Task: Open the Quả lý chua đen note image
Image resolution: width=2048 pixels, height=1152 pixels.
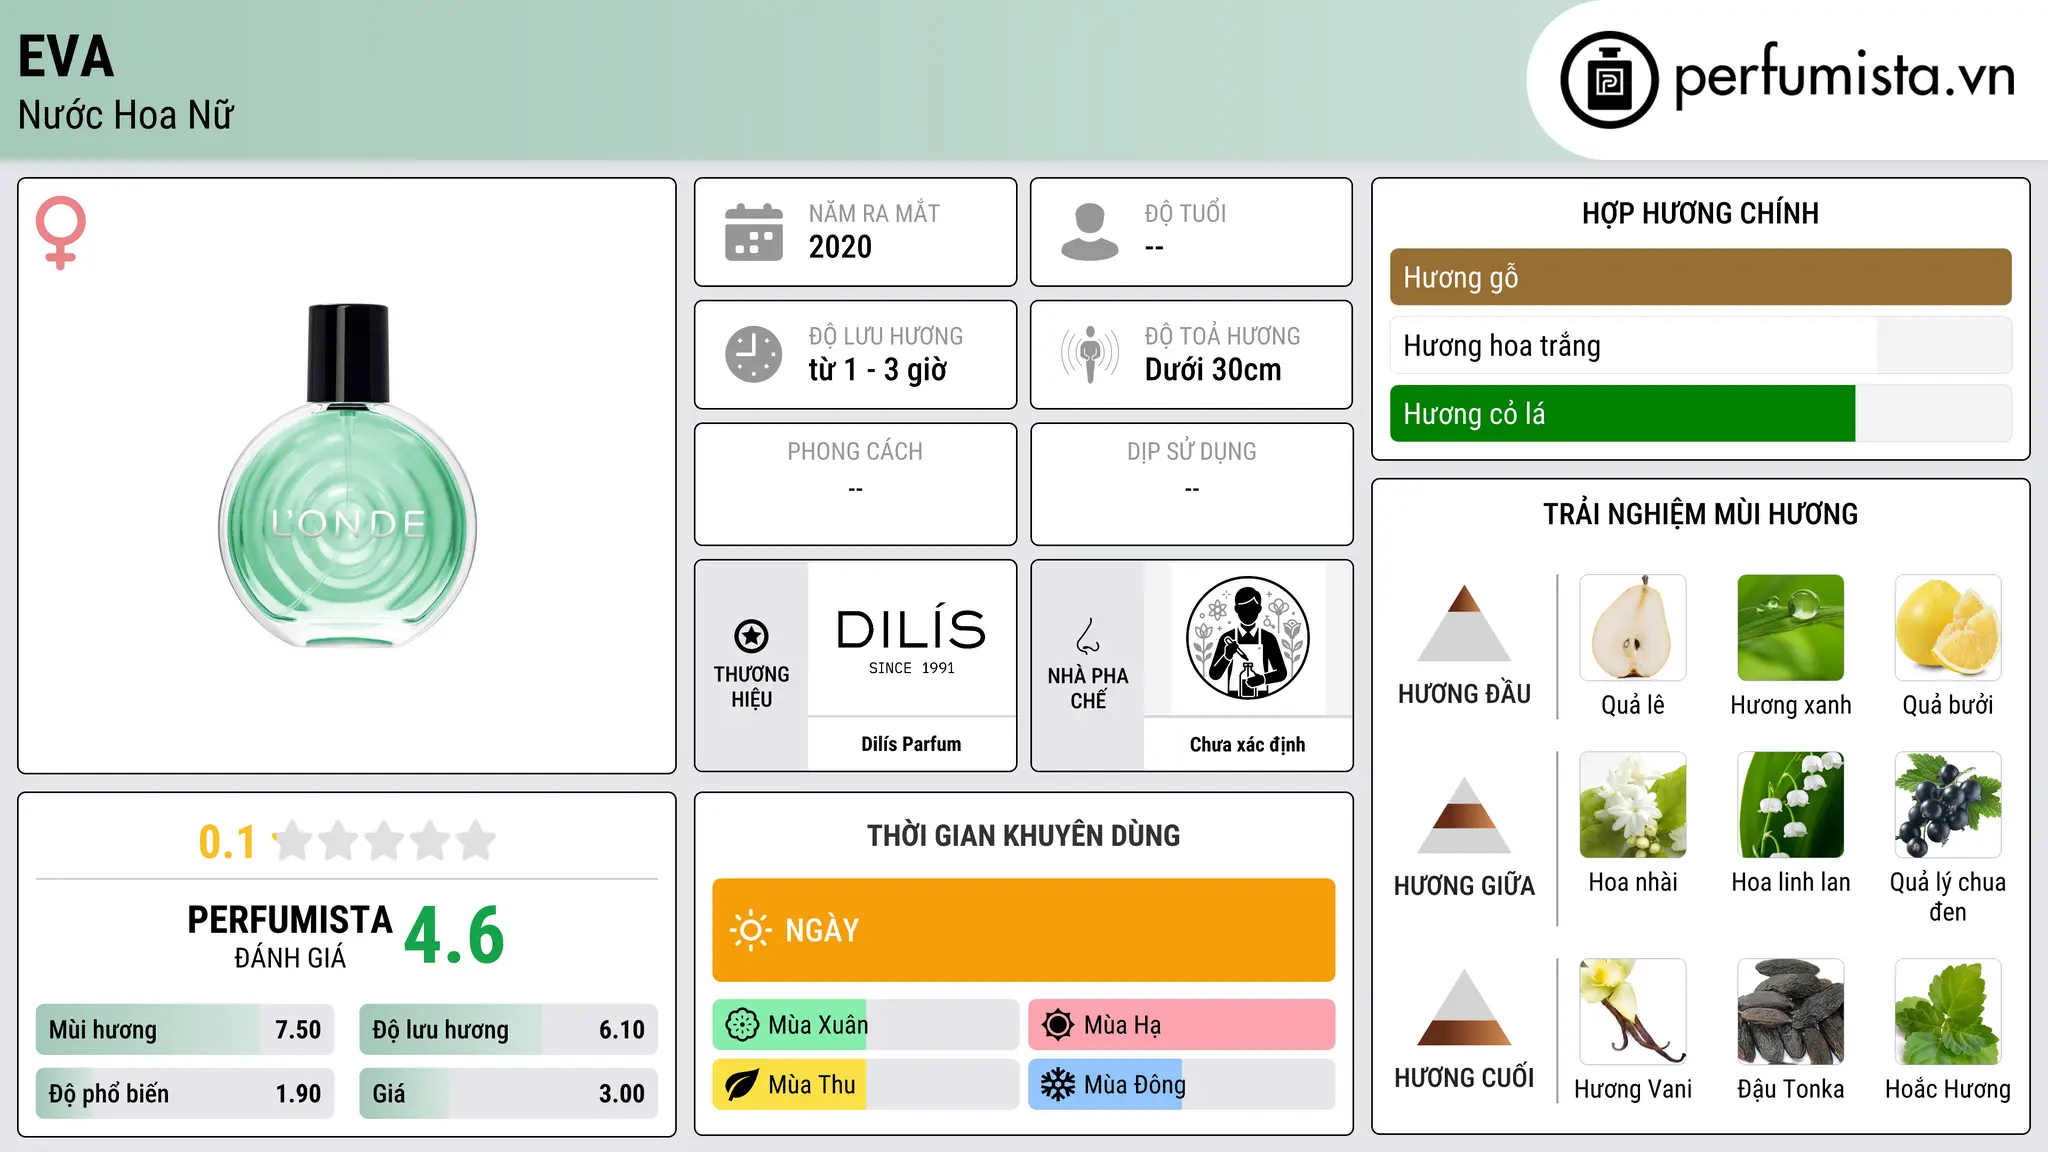Action: coord(1948,805)
